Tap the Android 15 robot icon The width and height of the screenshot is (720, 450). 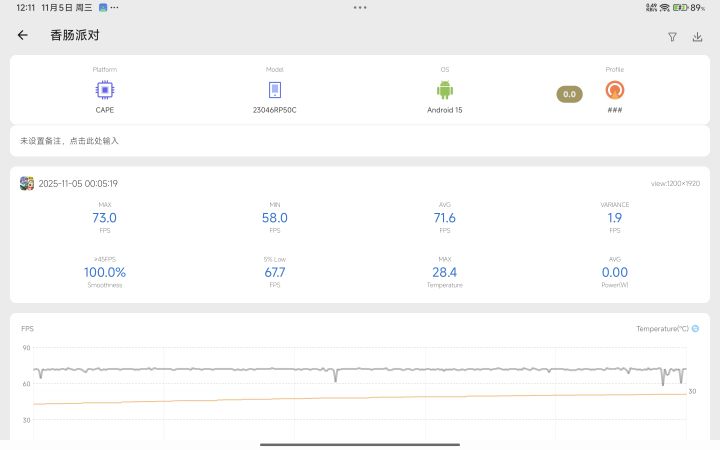point(444,90)
